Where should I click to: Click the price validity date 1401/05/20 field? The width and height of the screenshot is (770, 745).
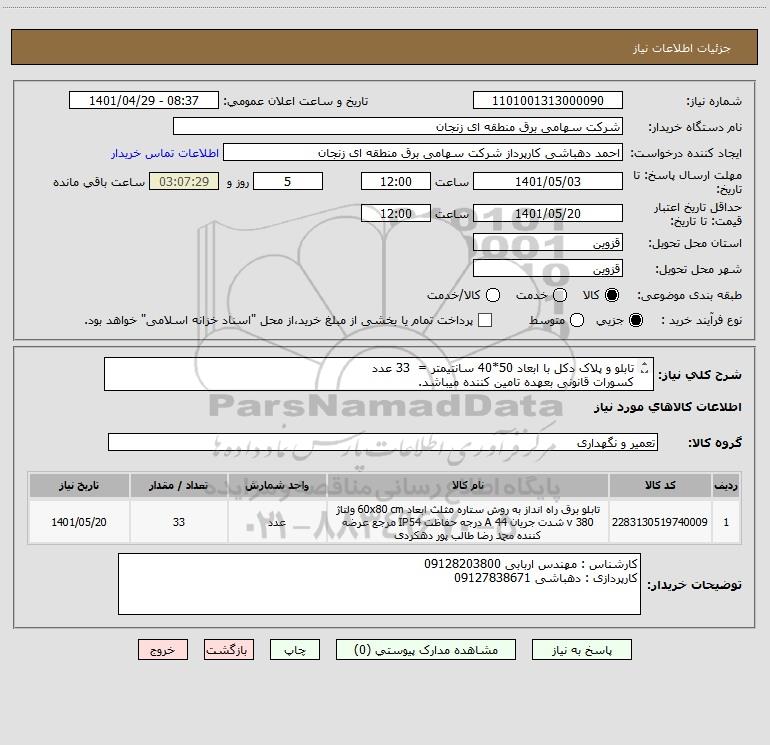pyautogui.click(x=548, y=214)
